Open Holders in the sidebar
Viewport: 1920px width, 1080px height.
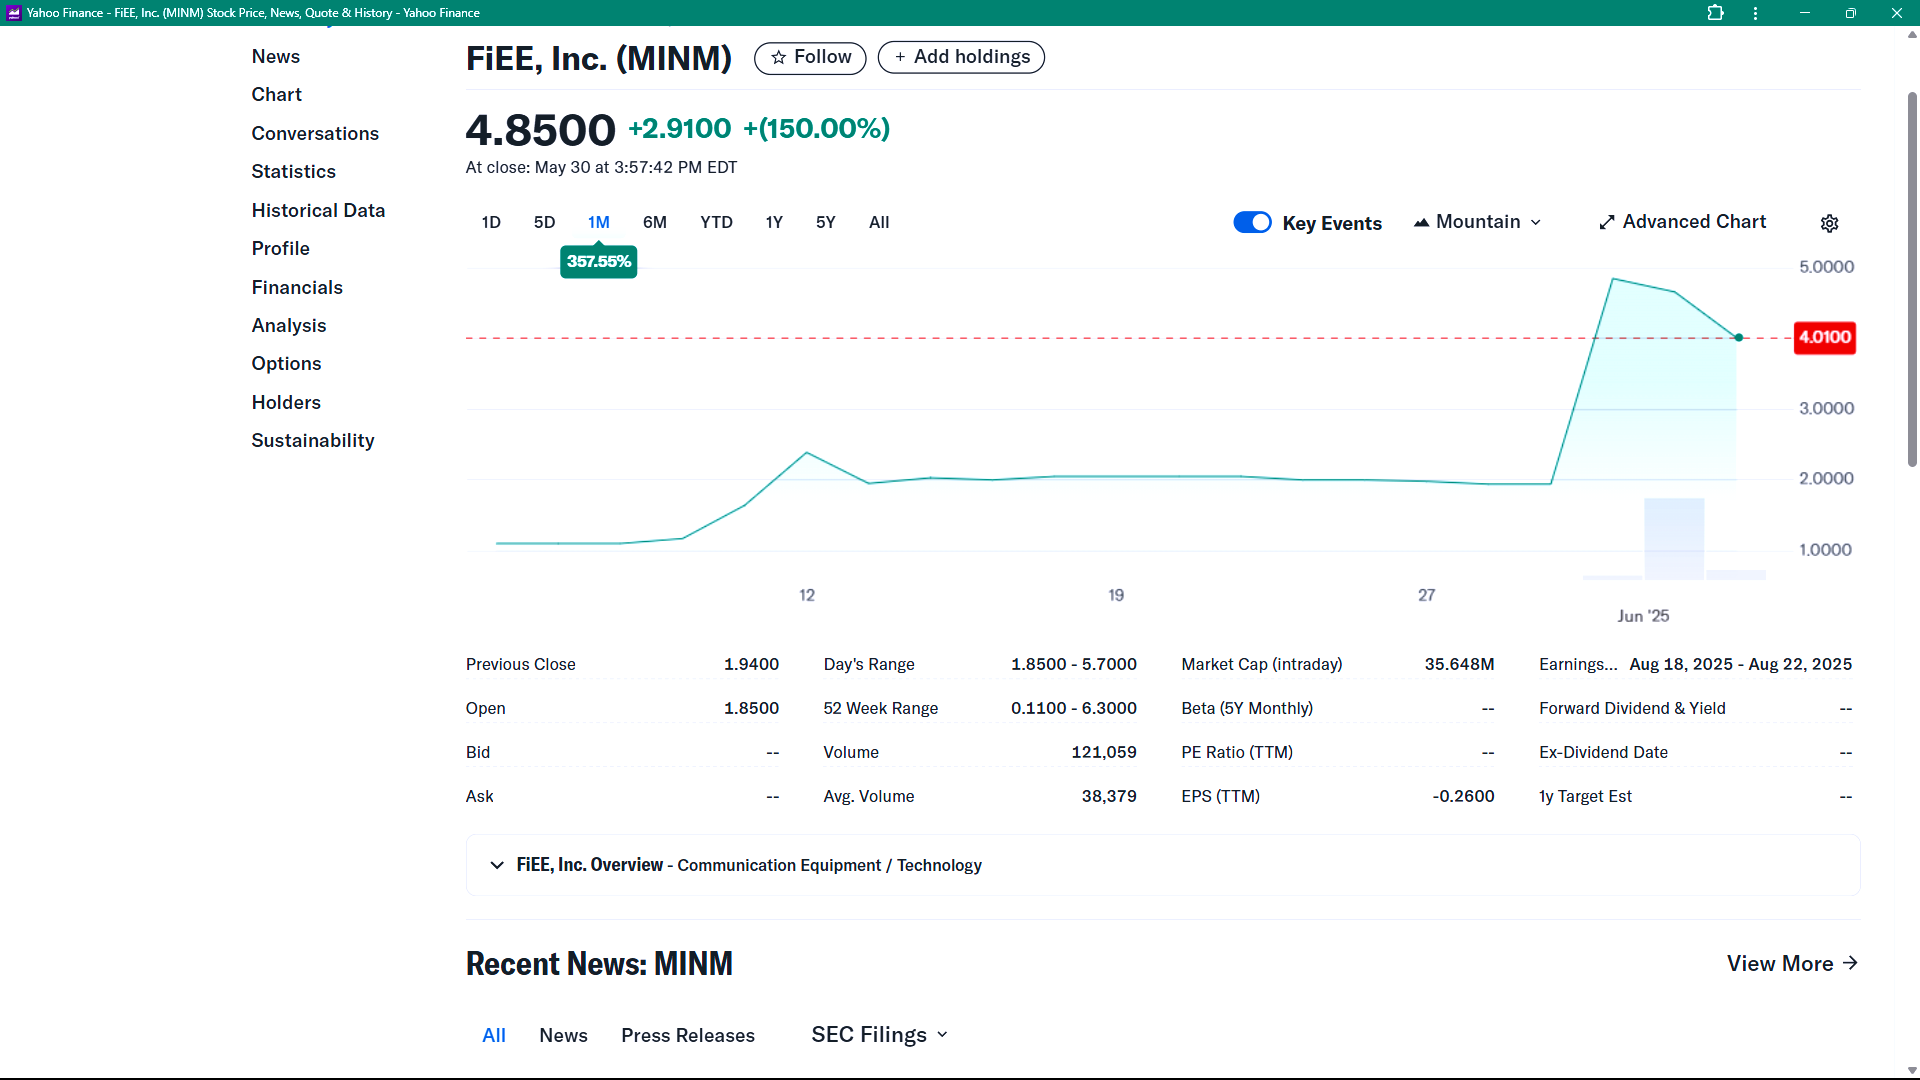pyautogui.click(x=286, y=403)
